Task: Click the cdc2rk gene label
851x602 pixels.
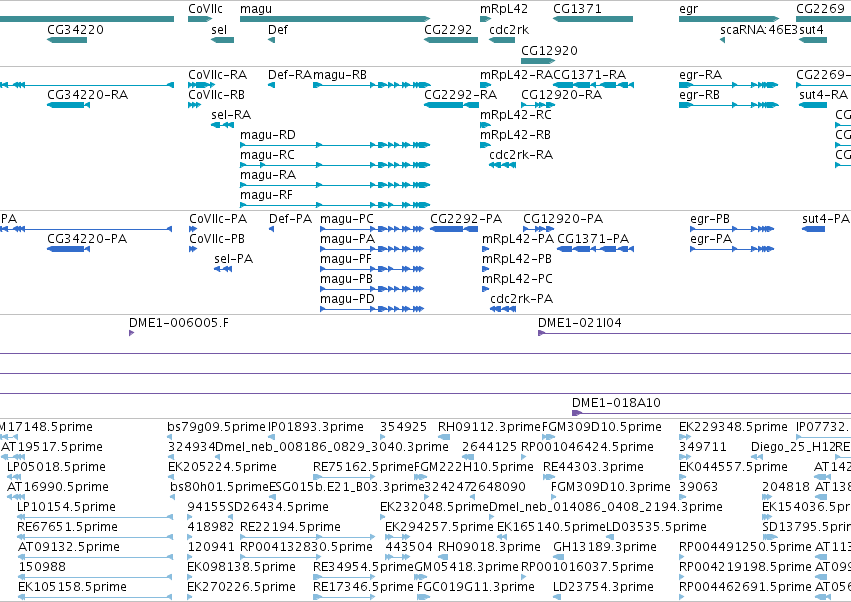Action: pyautogui.click(x=509, y=29)
